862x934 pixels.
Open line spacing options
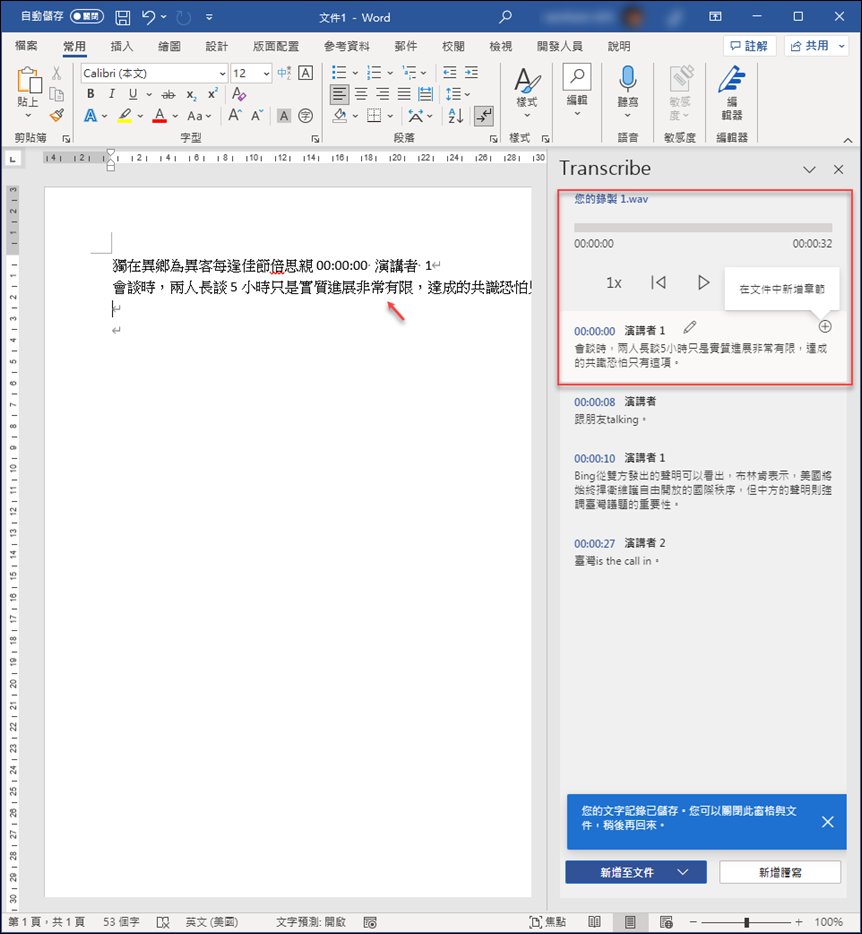pyautogui.click(x=458, y=94)
